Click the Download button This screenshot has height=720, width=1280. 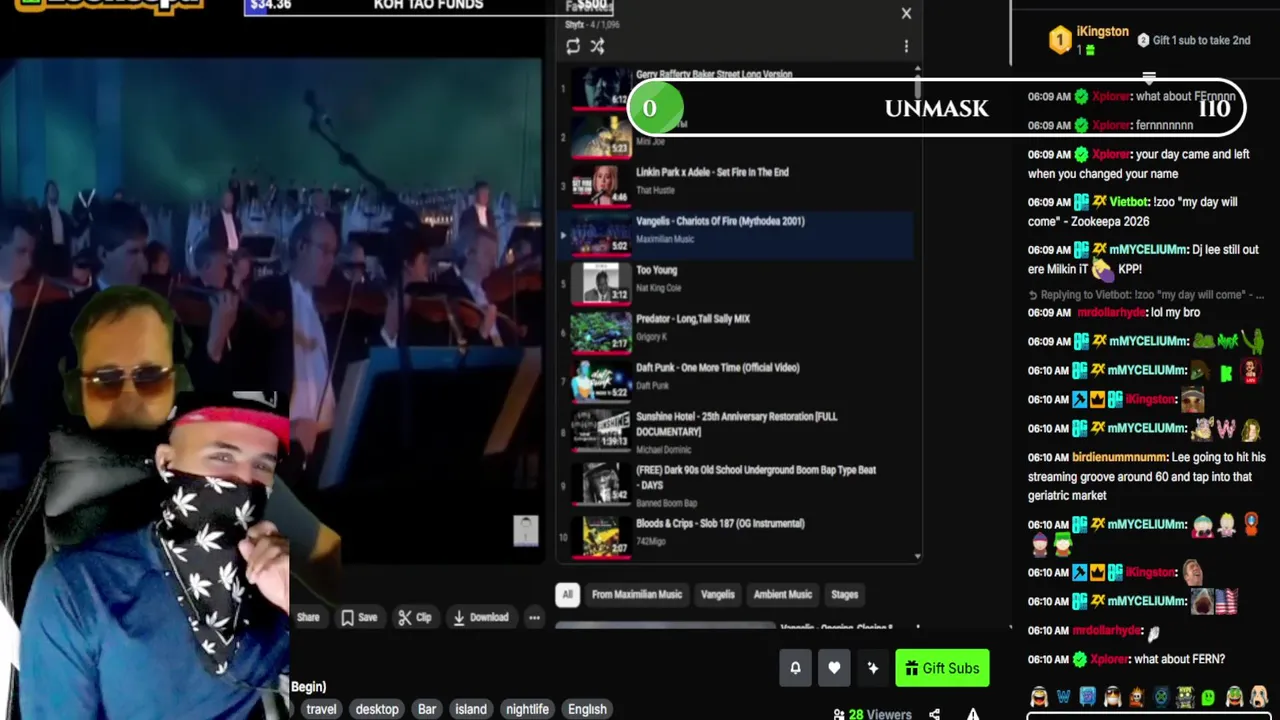point(480,617)
